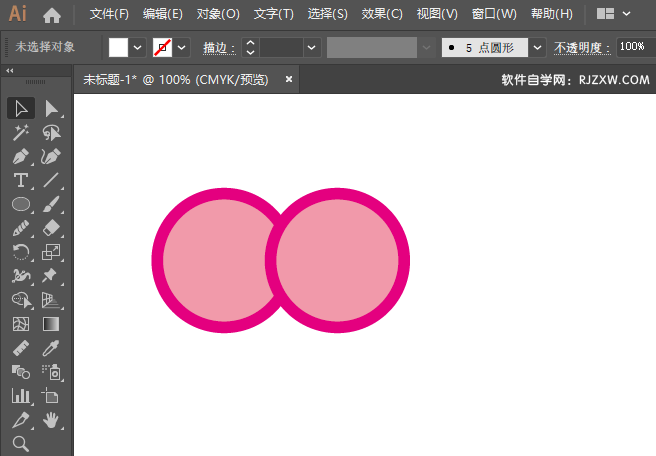This screenshot has height=456, width=656.
Task: Open the stroke color dropdown arrow
Action: 182,47
